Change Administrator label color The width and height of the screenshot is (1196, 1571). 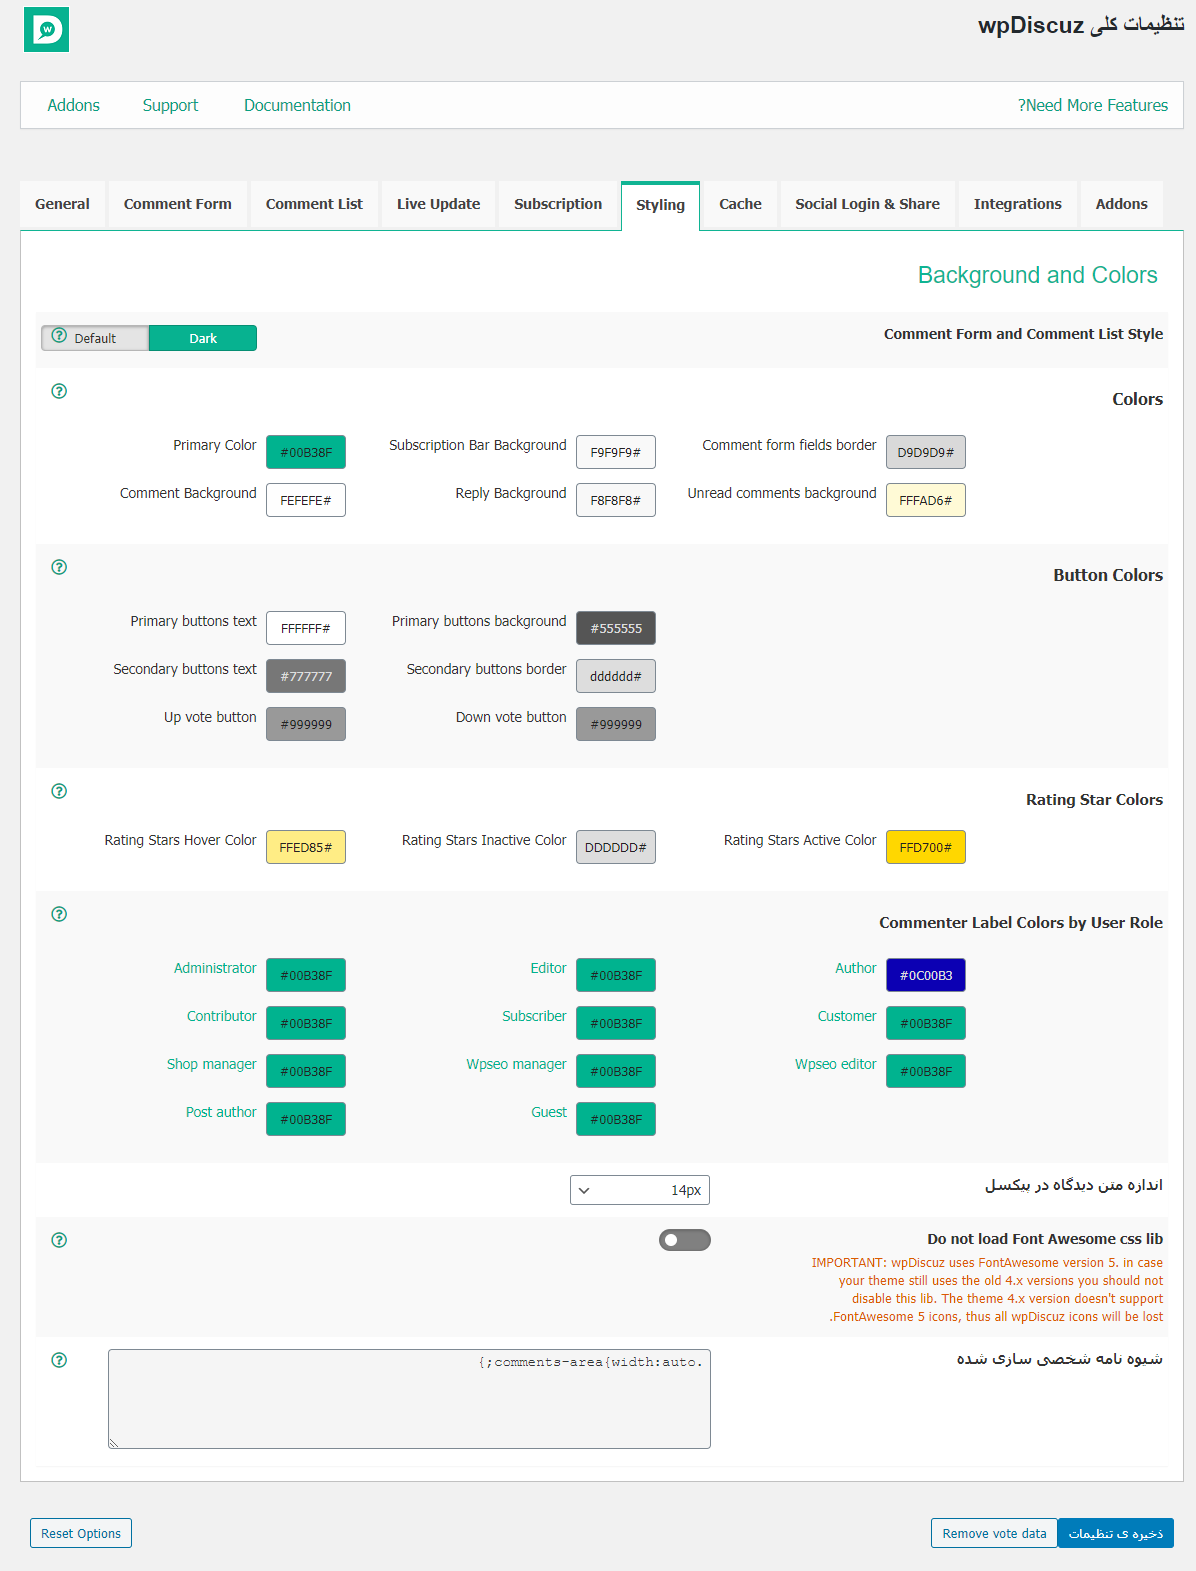306,975
